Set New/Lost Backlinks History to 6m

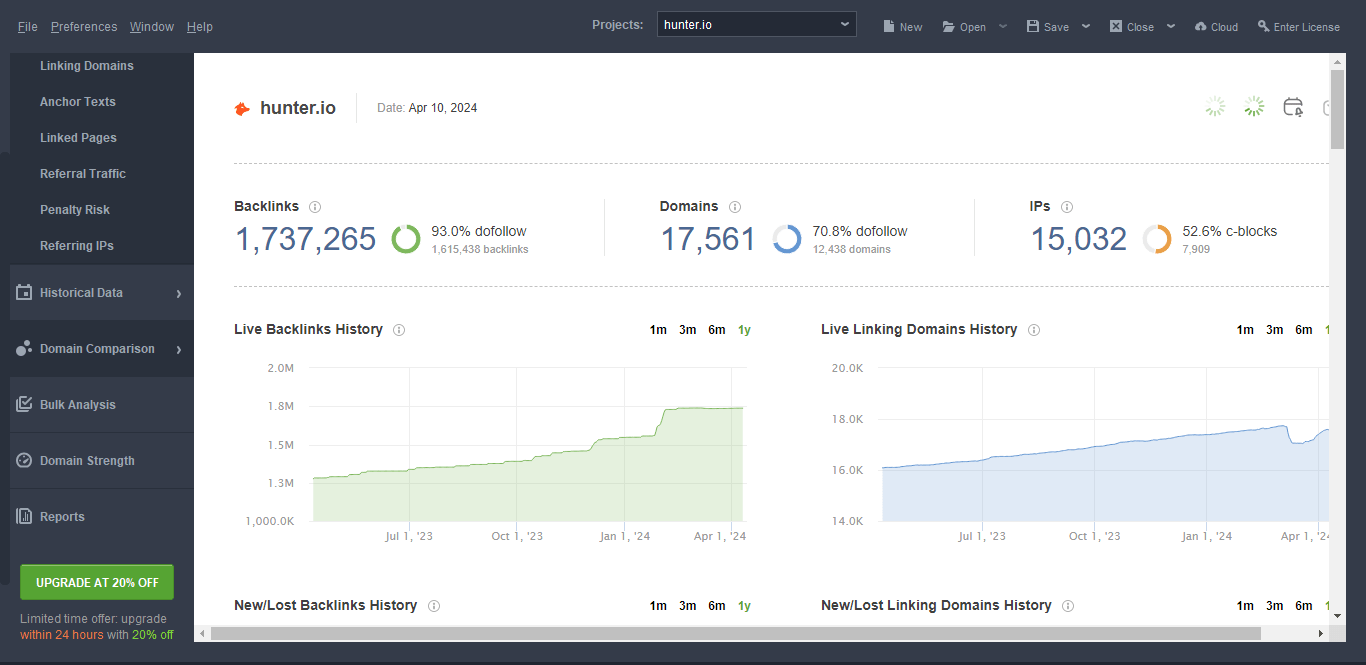[717, 606]
